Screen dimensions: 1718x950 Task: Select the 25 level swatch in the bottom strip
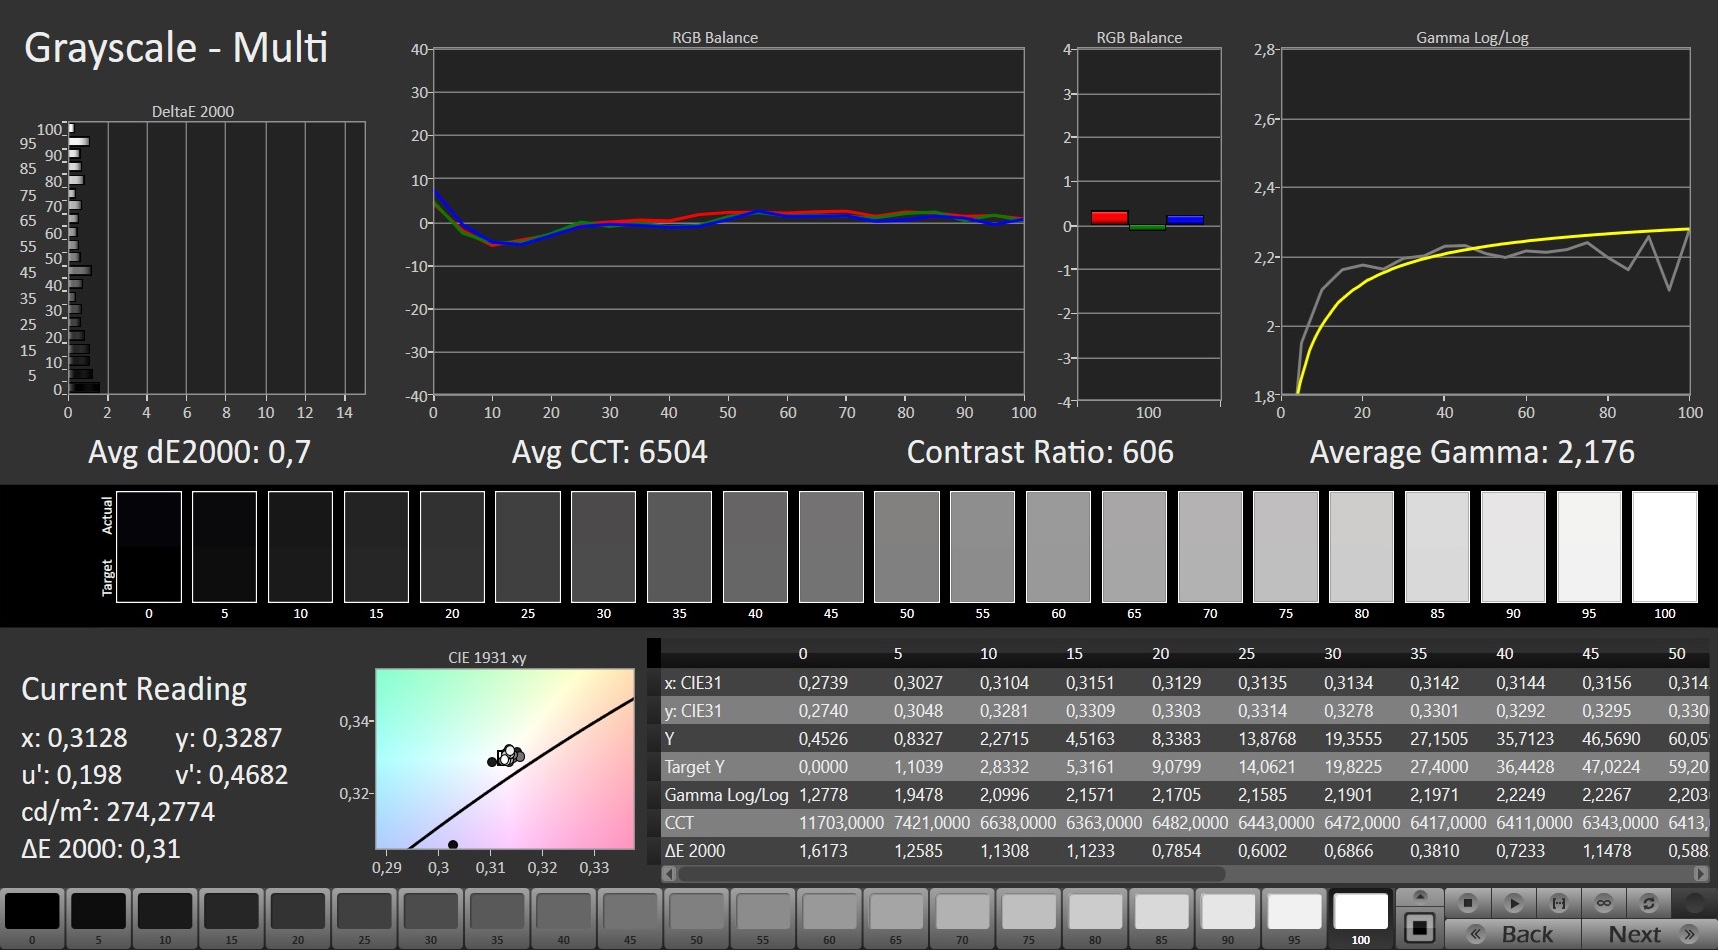tap(364, 917)
